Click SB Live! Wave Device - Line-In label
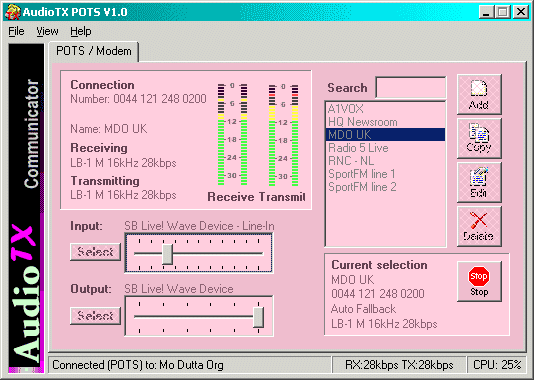Screen dimensions: 534x380 (199, 226)
